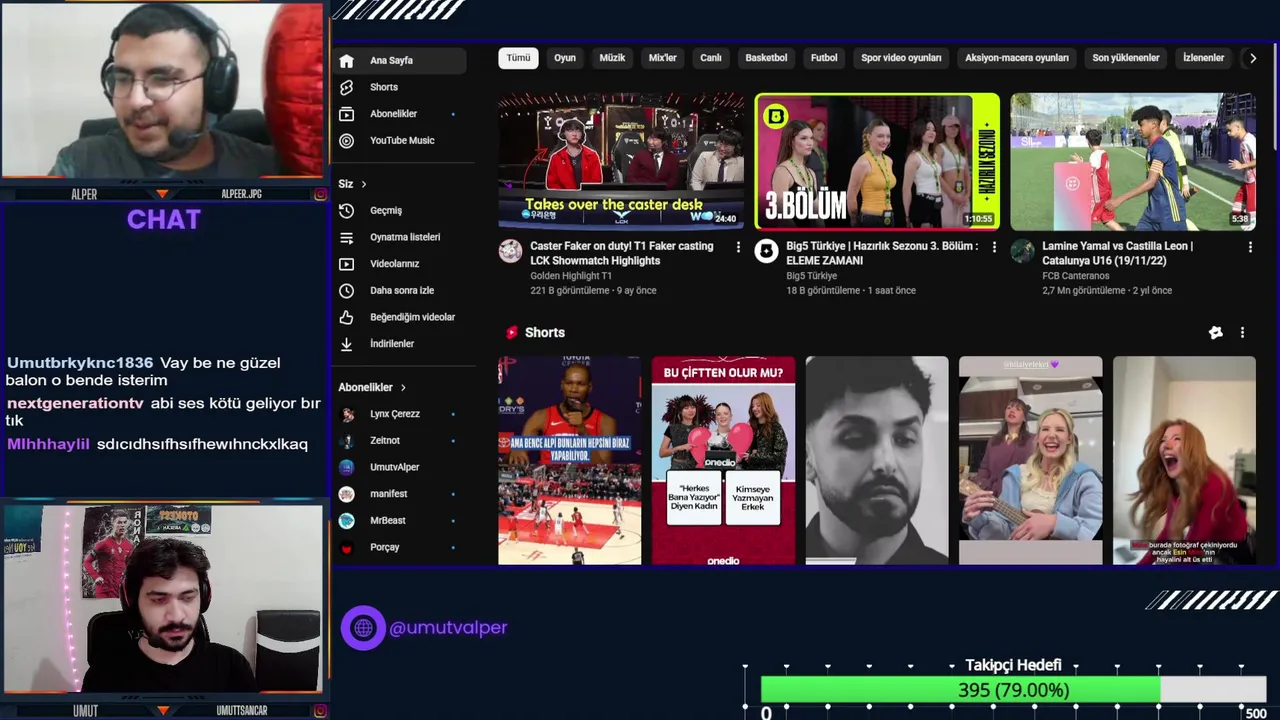Open Daha sonra izle clock icon

[346, 291]
